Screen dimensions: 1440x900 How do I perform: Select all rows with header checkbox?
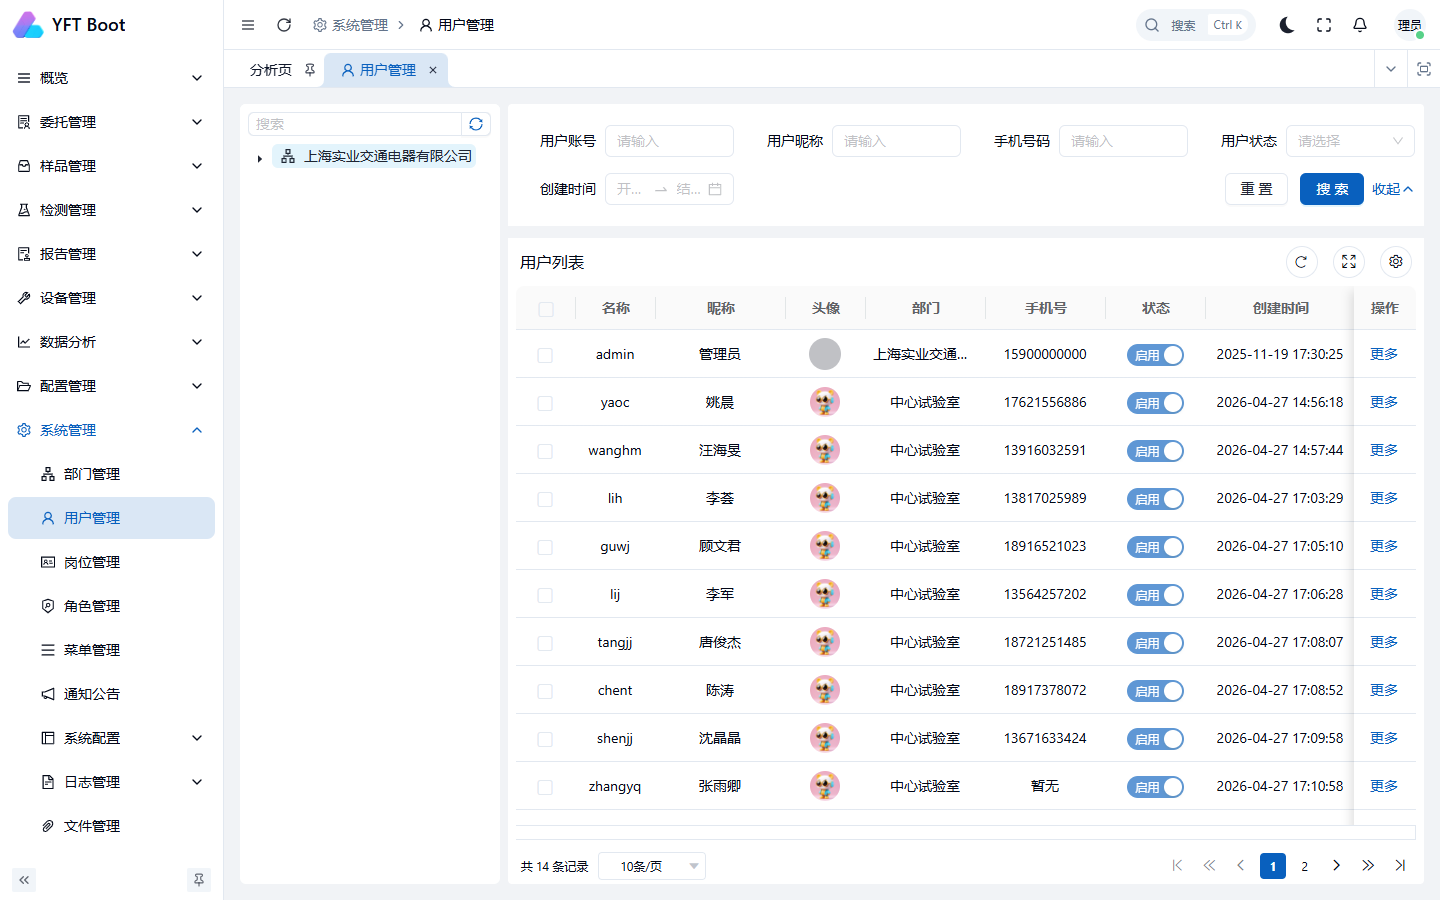[546, 309]
